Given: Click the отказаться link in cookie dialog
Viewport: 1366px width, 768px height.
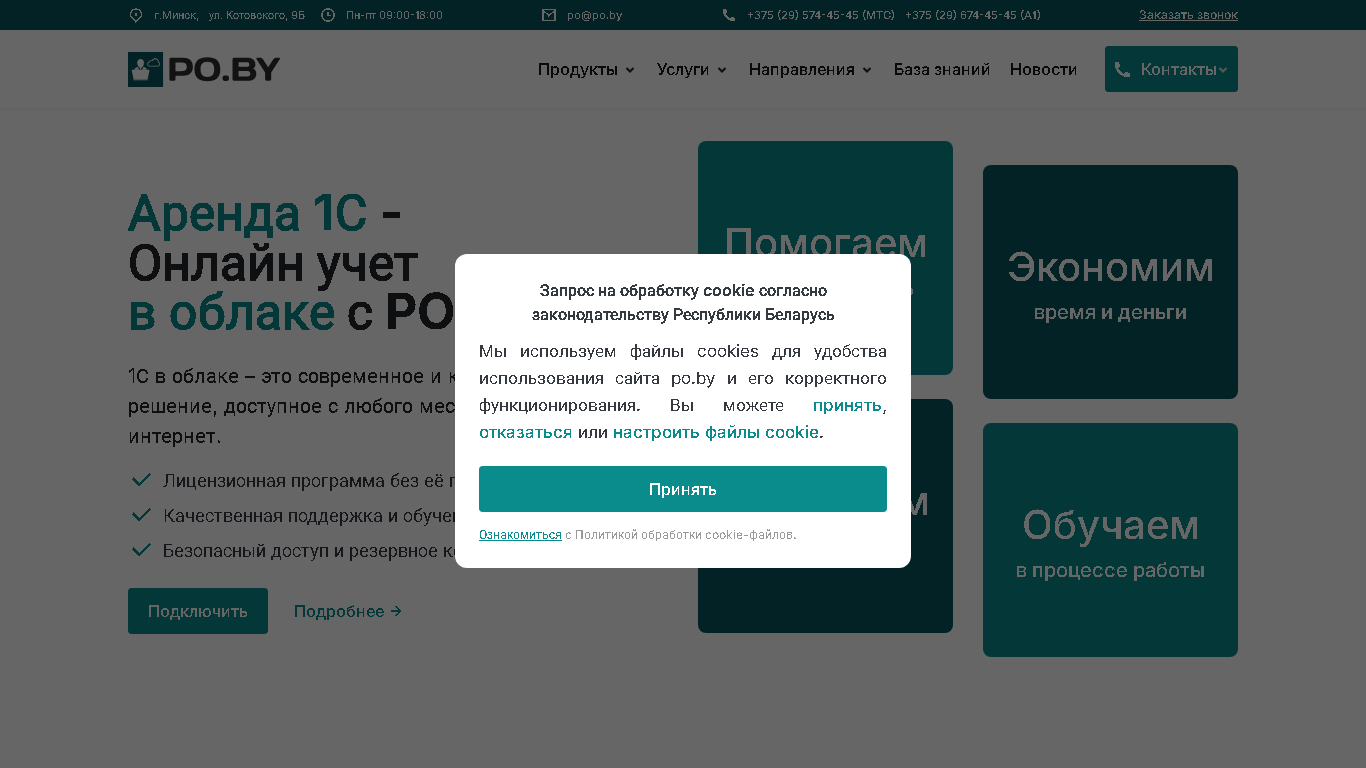Looking at the screenshot, I should pyautogui.click(x=526, y=432).
